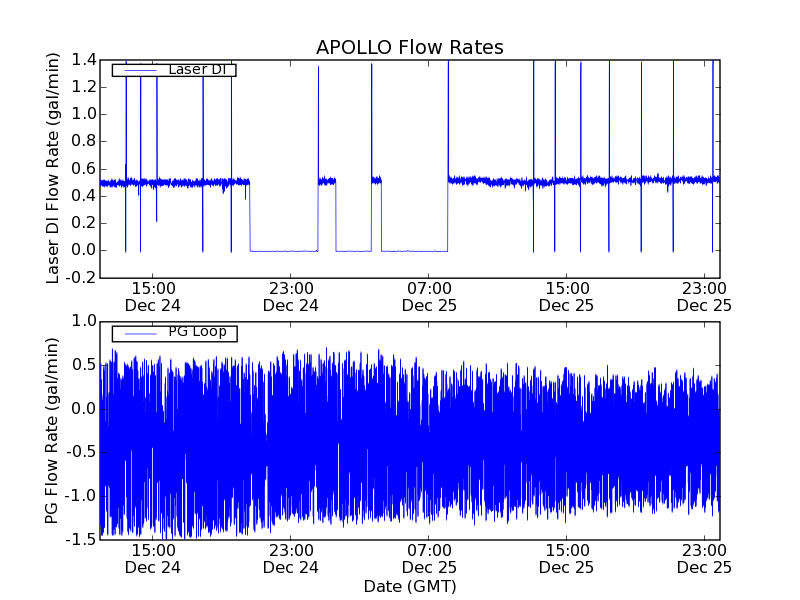Click top plot 0.8 y-axis tick label

tap(84, 141)
